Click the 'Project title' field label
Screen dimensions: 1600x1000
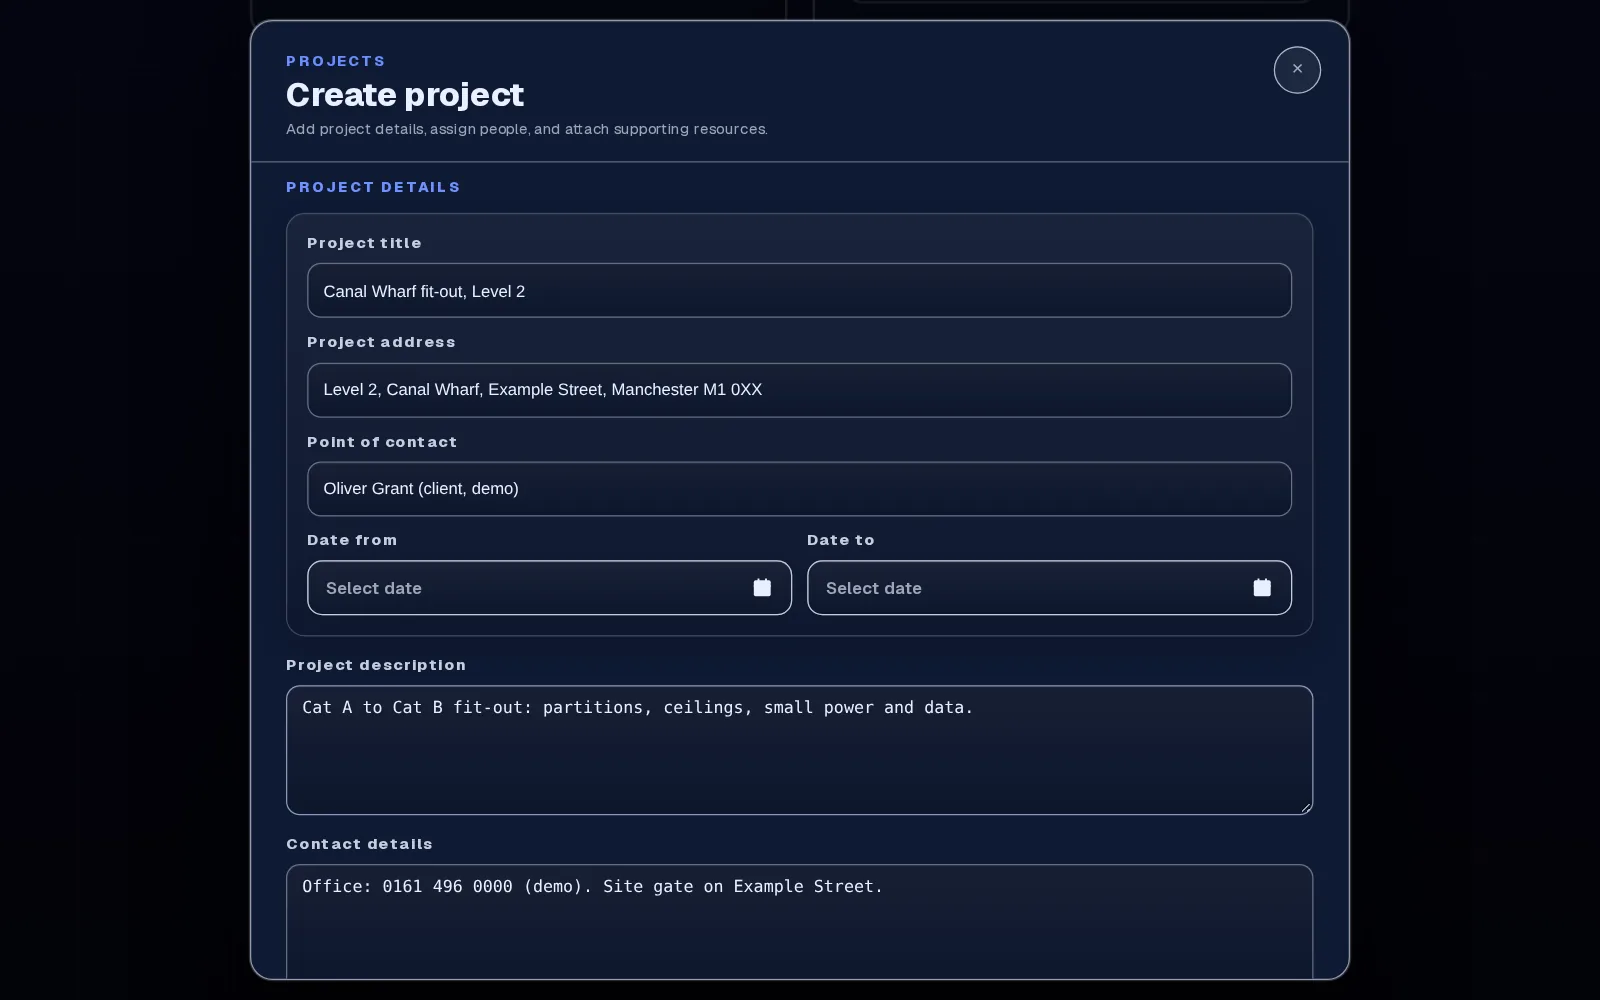(x=364, y=243)
